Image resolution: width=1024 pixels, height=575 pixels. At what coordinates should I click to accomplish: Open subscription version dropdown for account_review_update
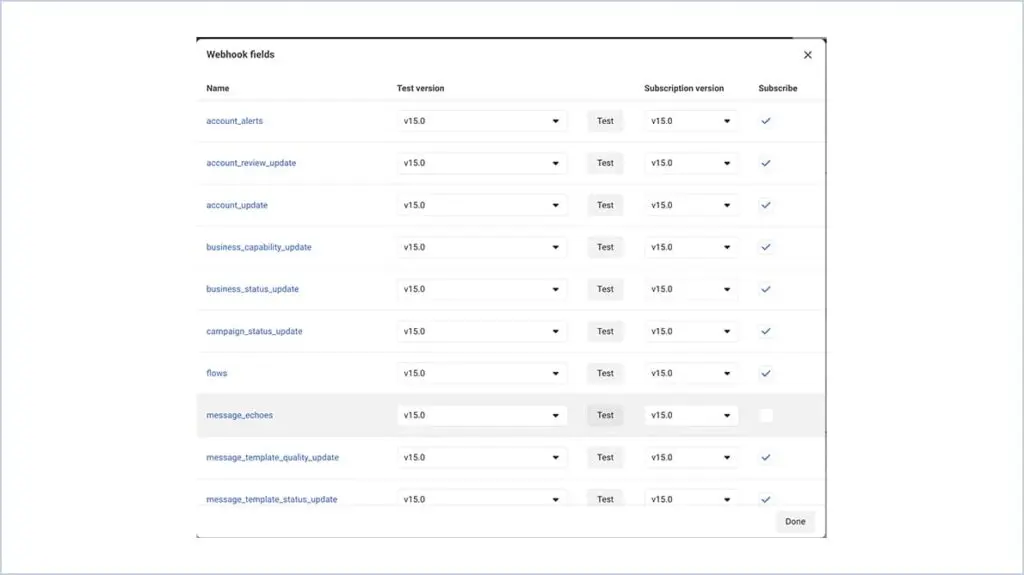tap(691, 163)
